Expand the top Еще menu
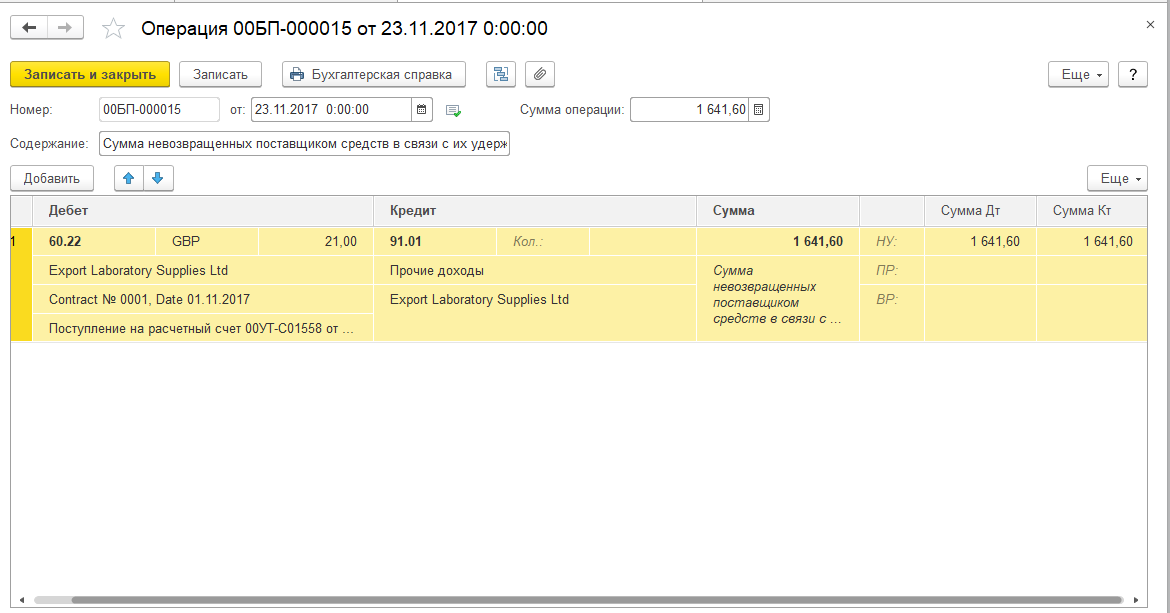Image resolution: width=1170 pixels, height=613 pixels. click(1078, 75)
